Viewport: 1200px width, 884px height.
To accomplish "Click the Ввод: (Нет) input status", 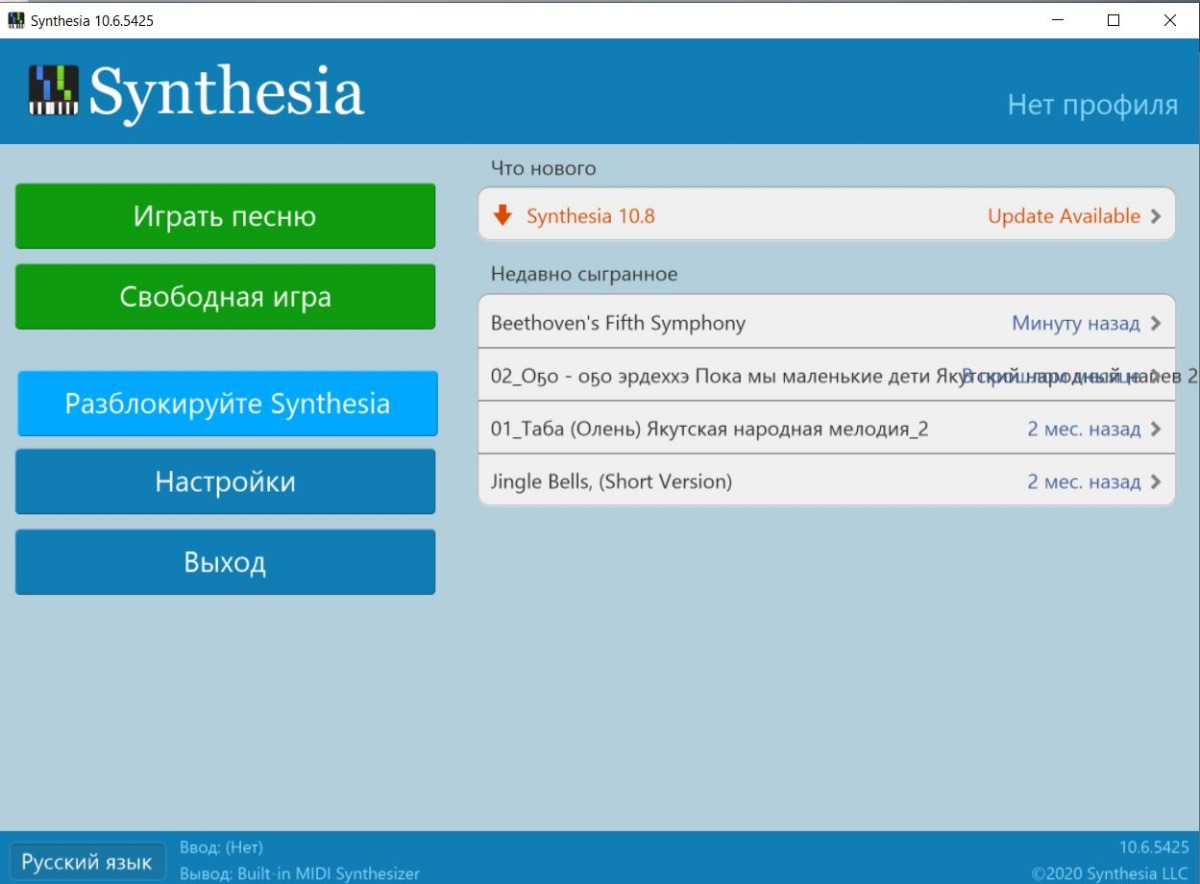I will (x=221, y=848).
